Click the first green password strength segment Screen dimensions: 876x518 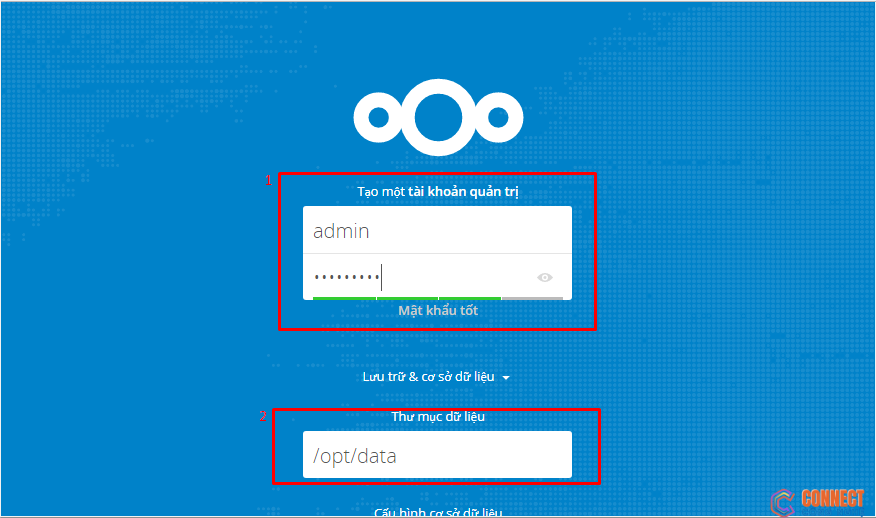coord(344,298)
